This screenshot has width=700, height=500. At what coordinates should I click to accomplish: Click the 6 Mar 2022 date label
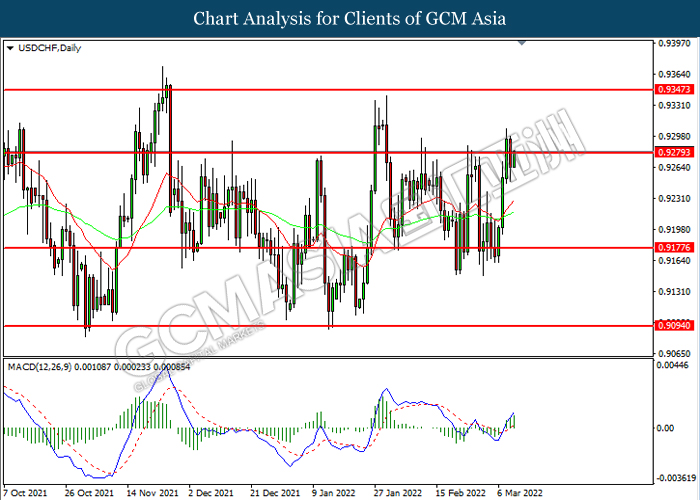(520, 493)
